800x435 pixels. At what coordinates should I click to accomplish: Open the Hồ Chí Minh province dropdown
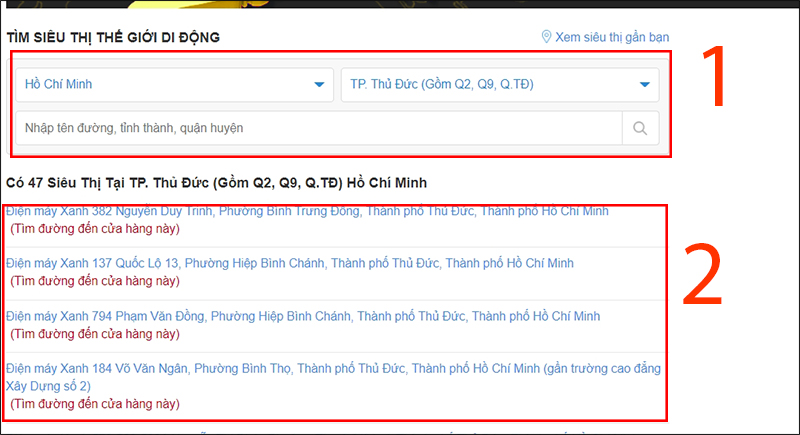pos(174,84)
